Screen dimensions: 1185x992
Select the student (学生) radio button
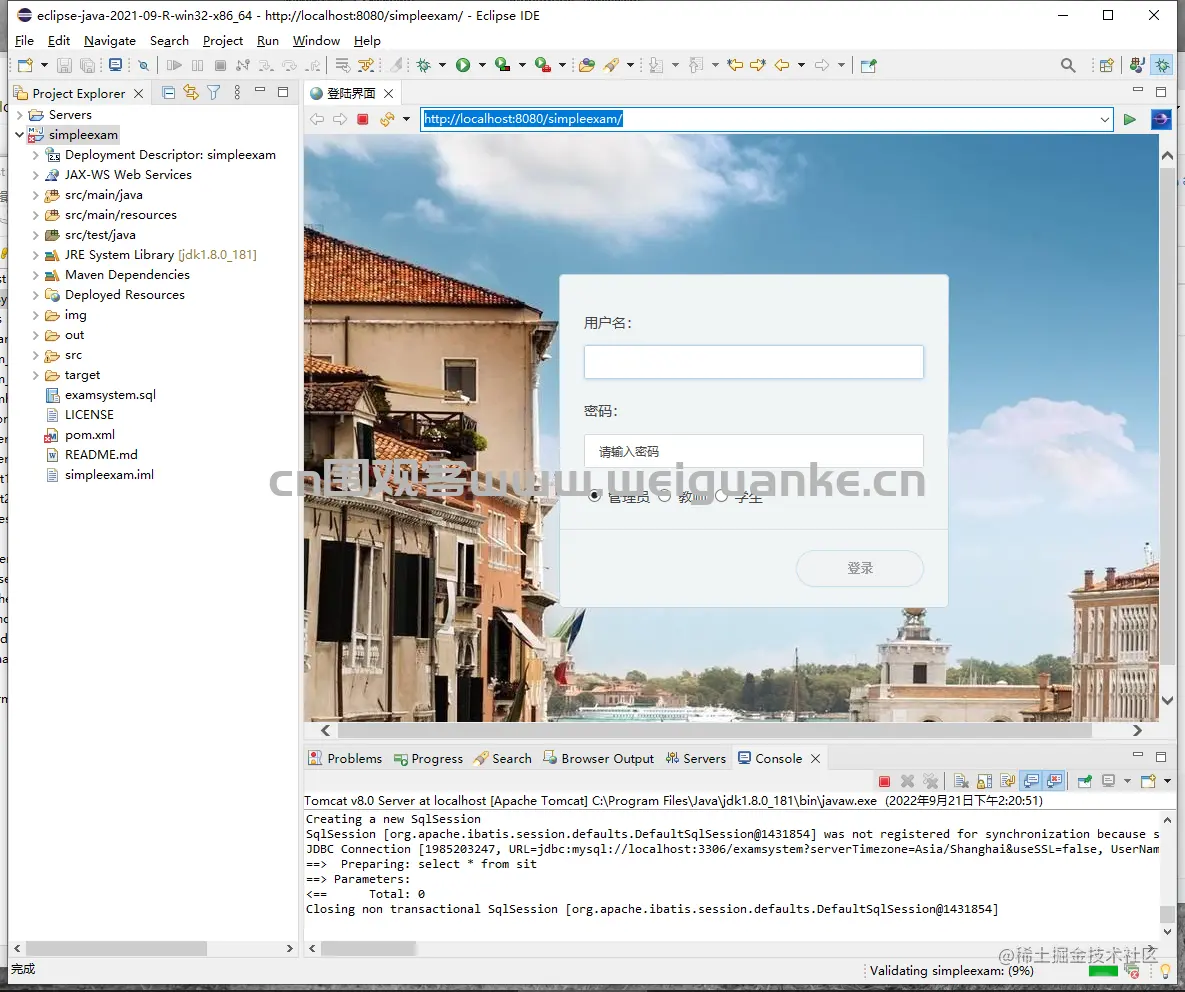[722, 496]
